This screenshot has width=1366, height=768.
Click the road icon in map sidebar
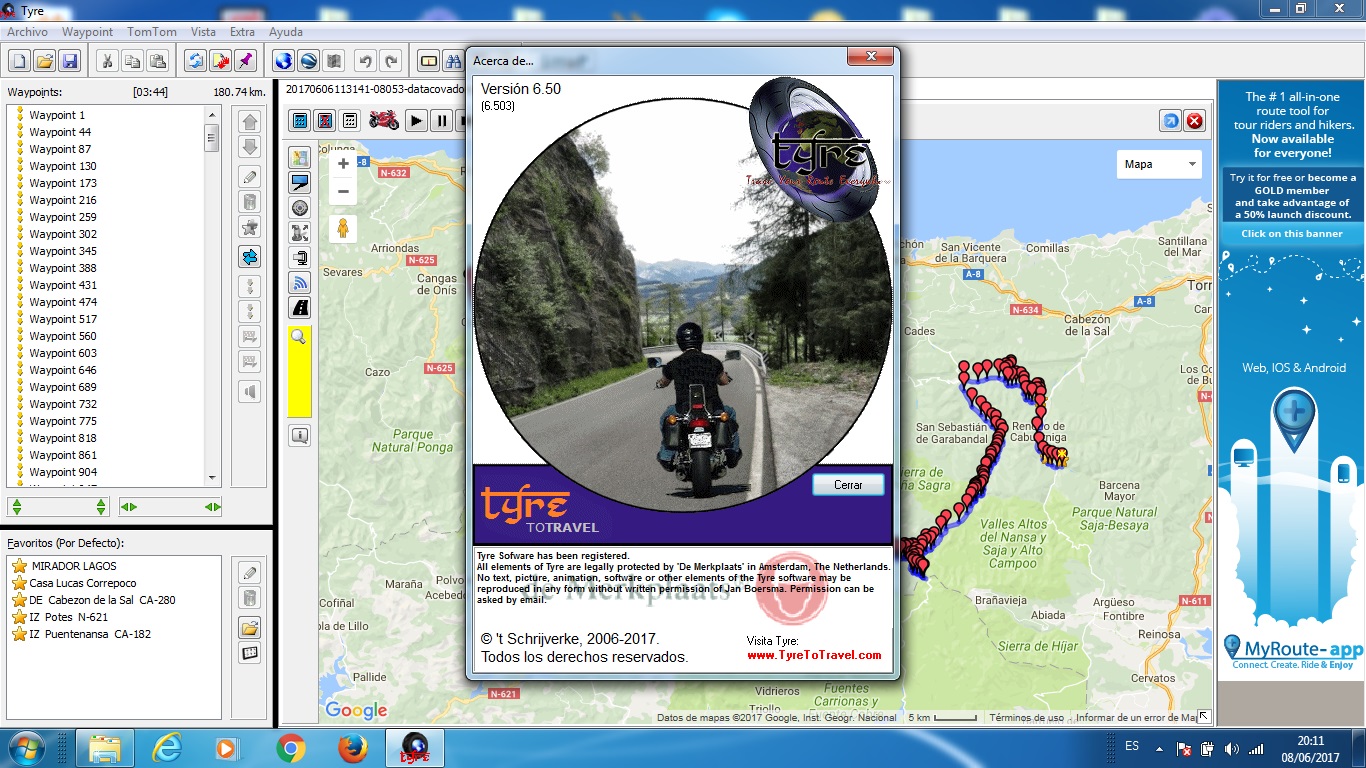tap(299, 308)
